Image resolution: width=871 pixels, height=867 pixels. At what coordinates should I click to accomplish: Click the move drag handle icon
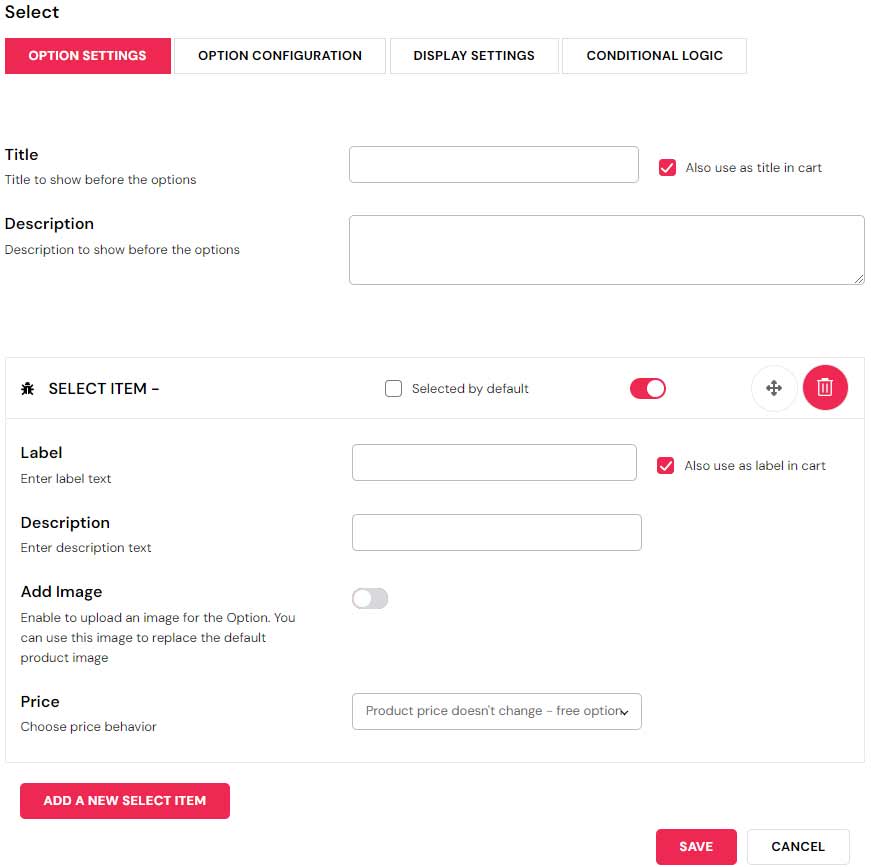(x=773, y=388)
